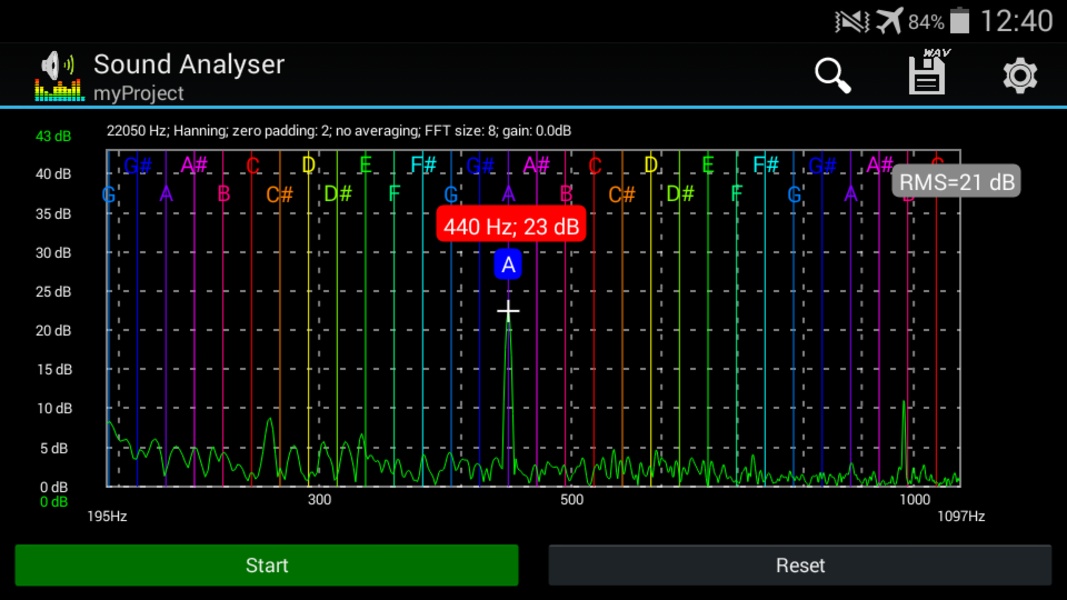Select the red 440 Hz; 23 dB peak label
Screen dimensions: 1067x600
[x=511, y=226]
